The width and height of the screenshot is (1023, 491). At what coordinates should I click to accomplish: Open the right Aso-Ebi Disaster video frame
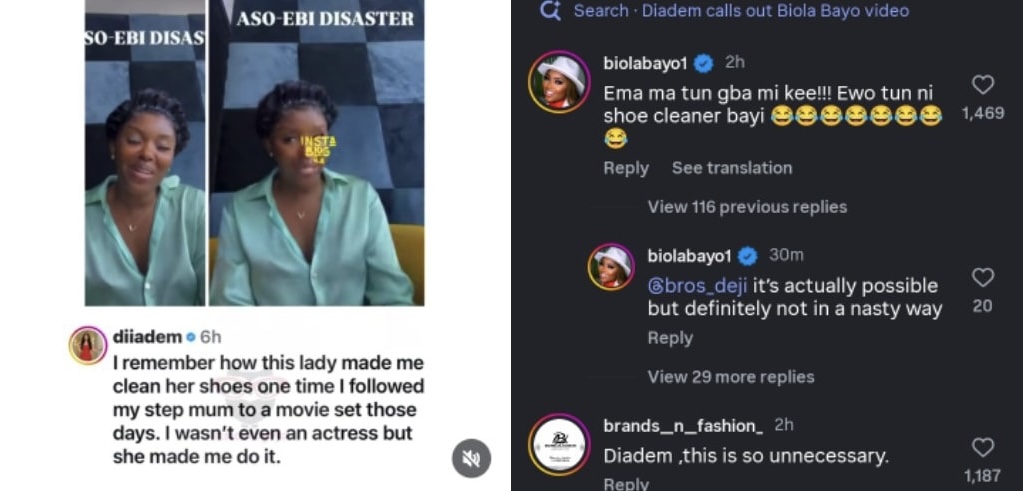click(317, 153)
